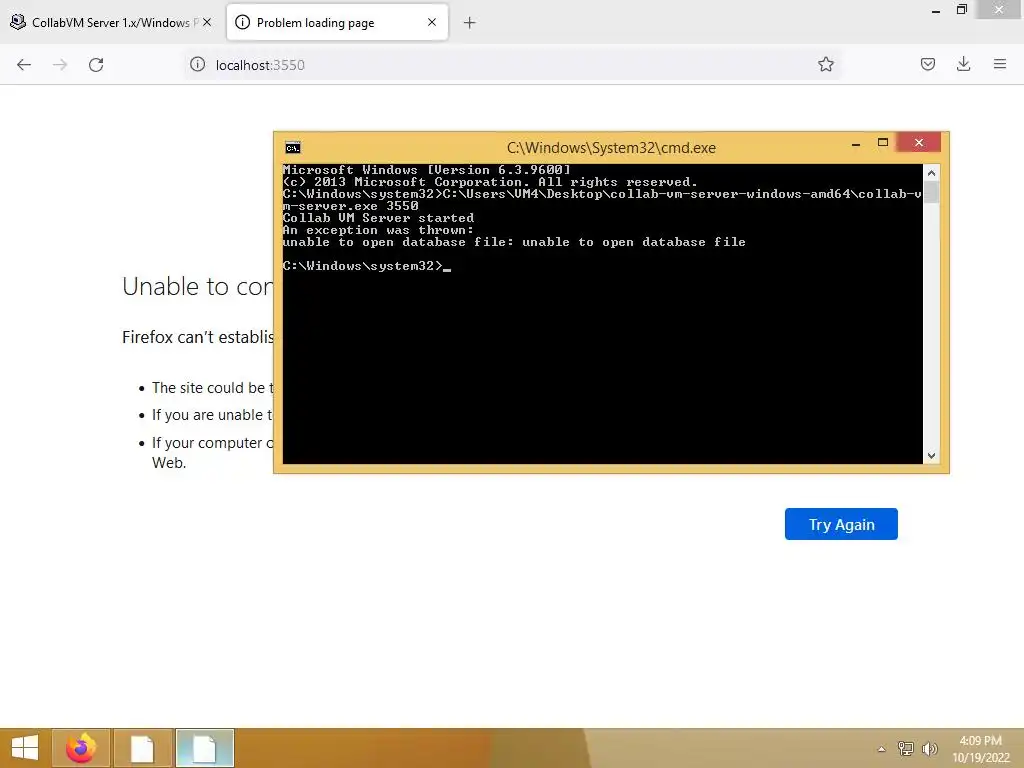The height and width of the screenshot is (768, 1024).
Task: Click the browser forward arrow
Action: (x=60, y=65)
